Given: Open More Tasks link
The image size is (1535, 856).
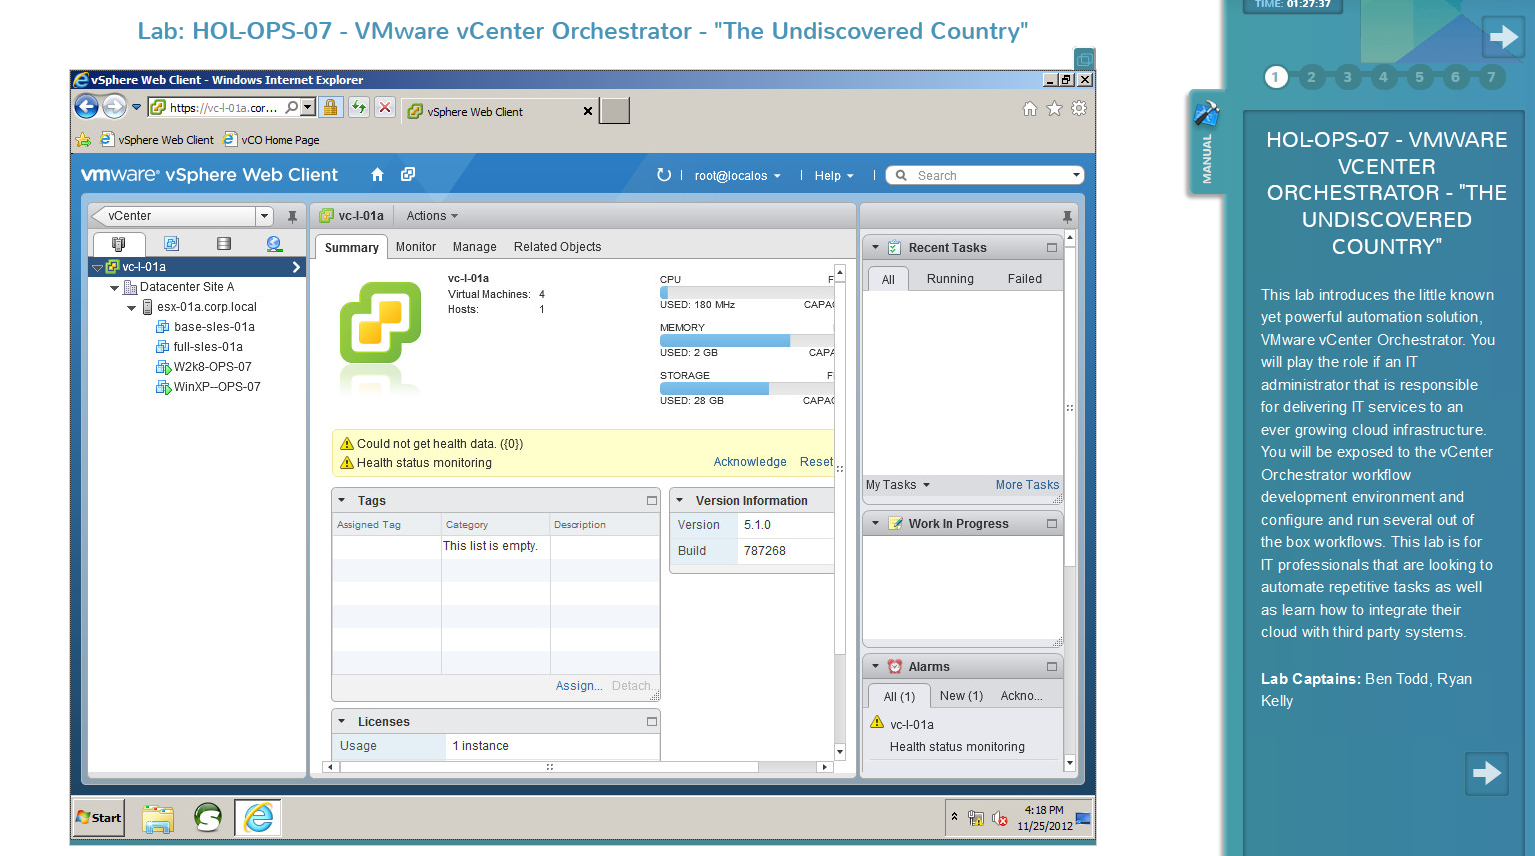Looking at the screenshot, I should pos(1027,485).
